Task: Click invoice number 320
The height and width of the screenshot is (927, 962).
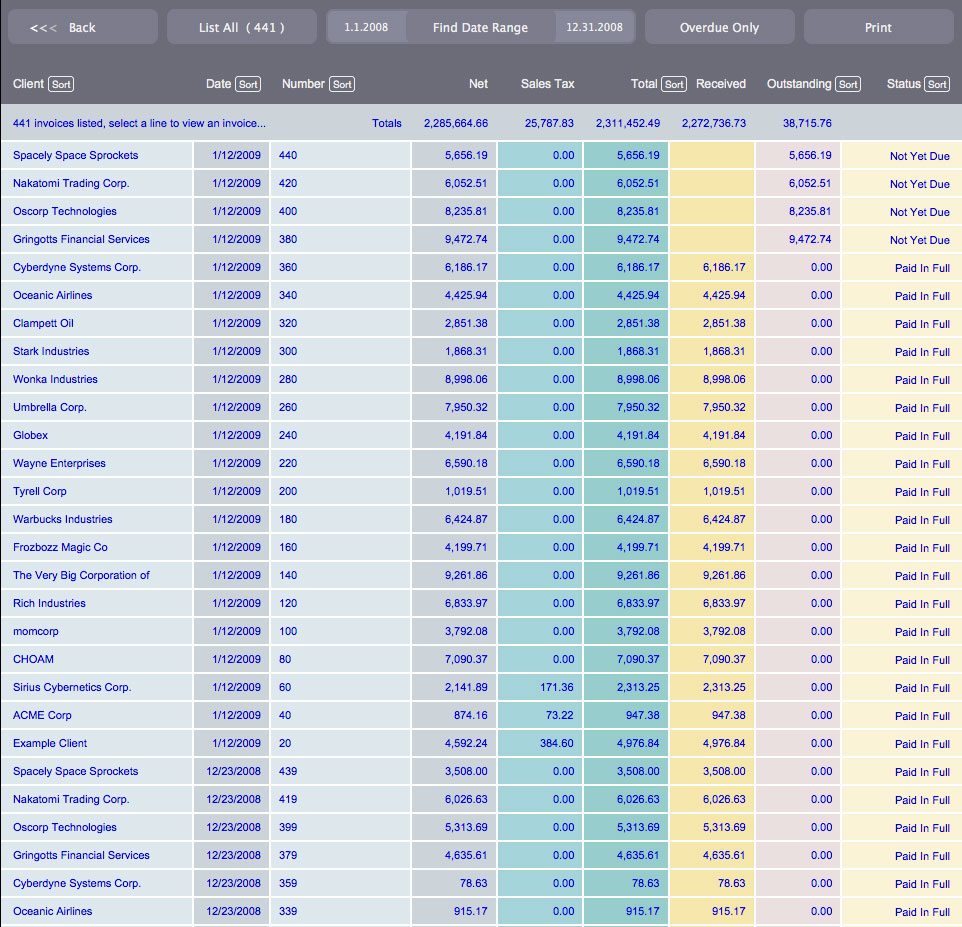Action: [x=288, y=323]
